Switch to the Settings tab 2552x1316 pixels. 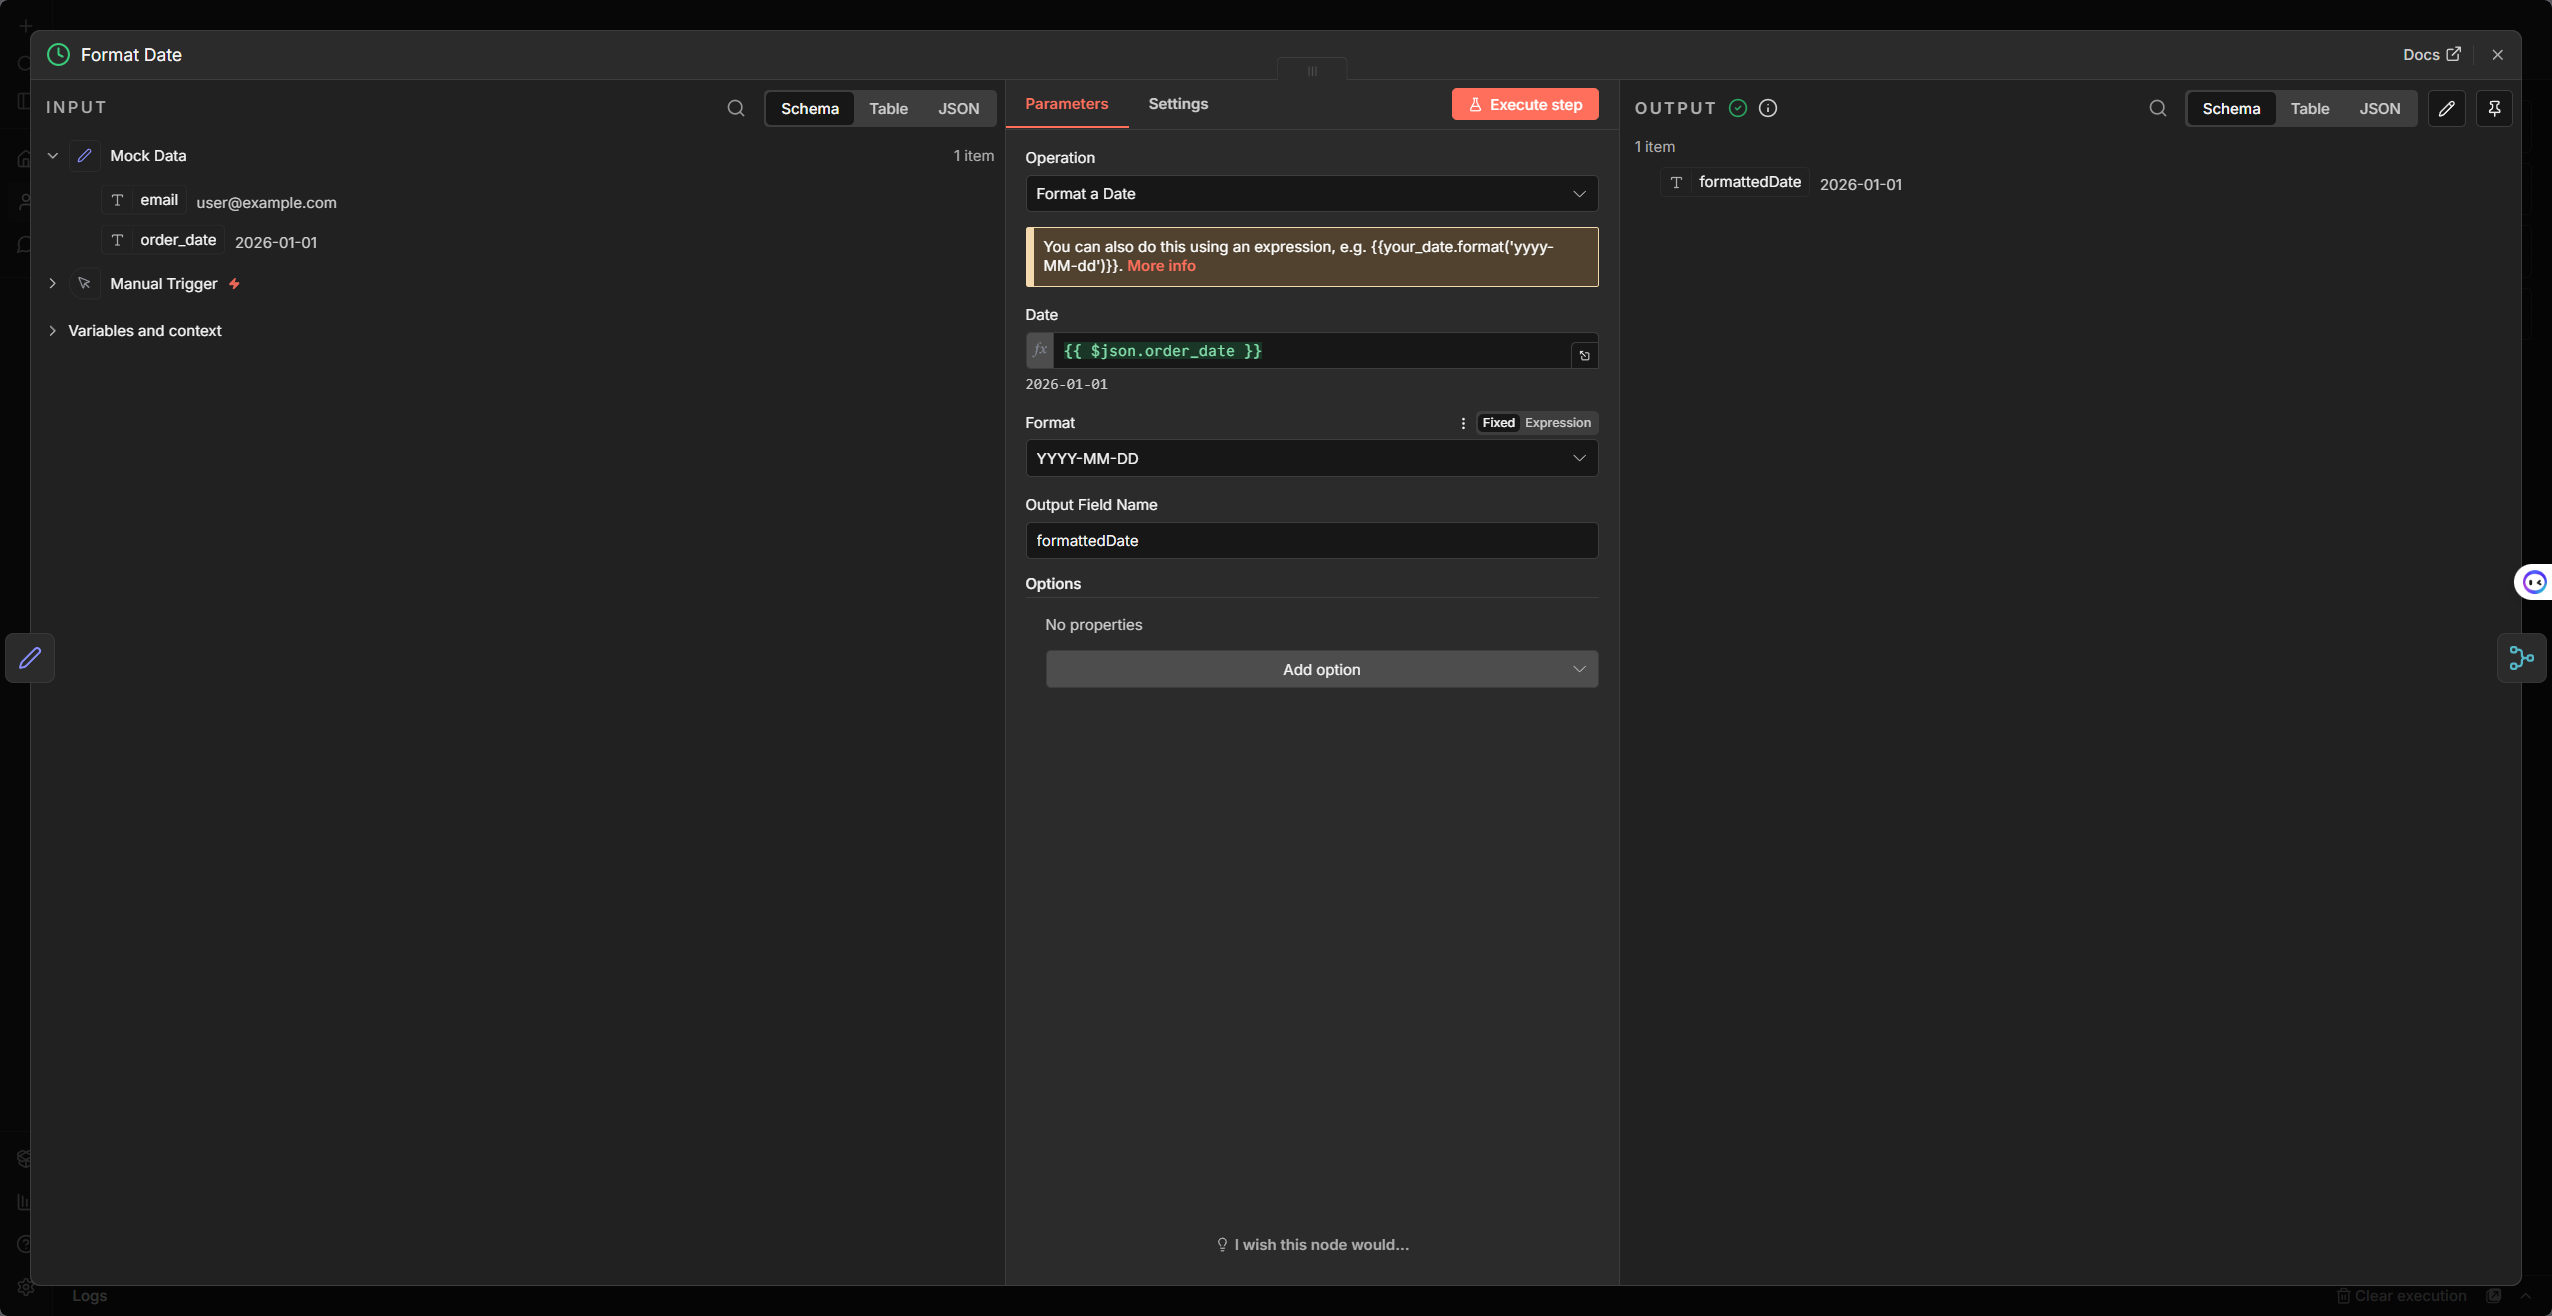coord(1177,104)
